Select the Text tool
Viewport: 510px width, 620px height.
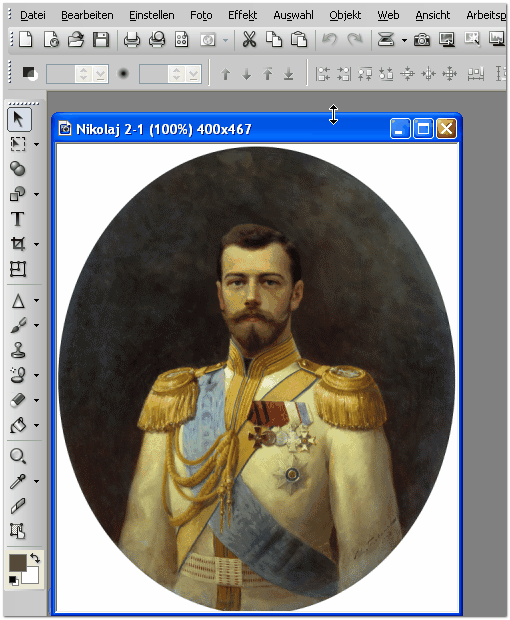18,219
